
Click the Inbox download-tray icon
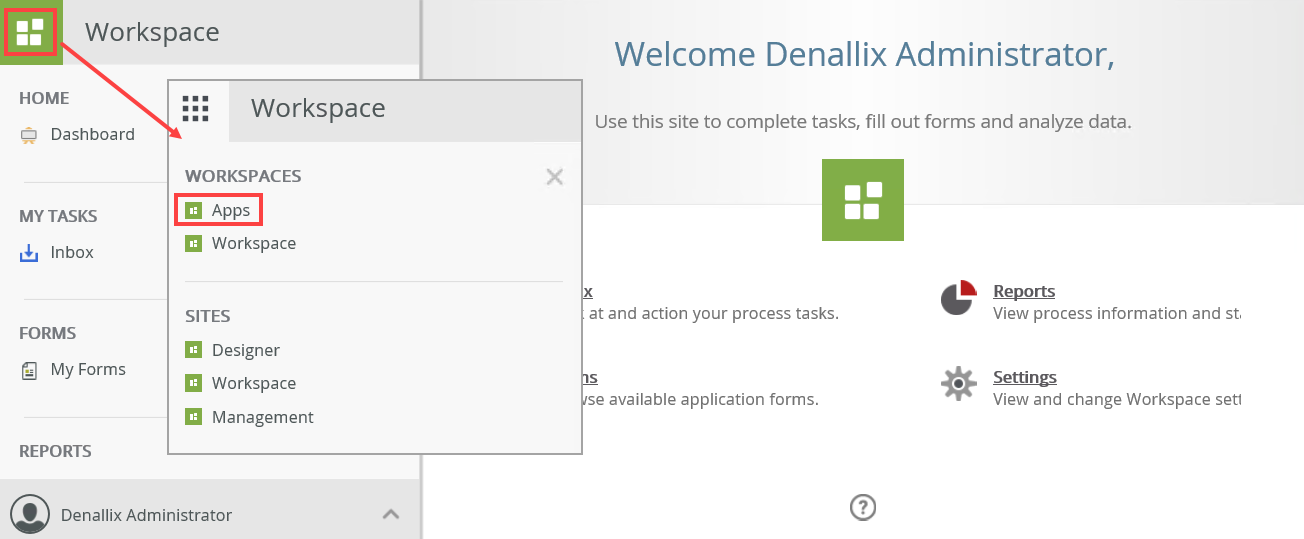(29, 253)
